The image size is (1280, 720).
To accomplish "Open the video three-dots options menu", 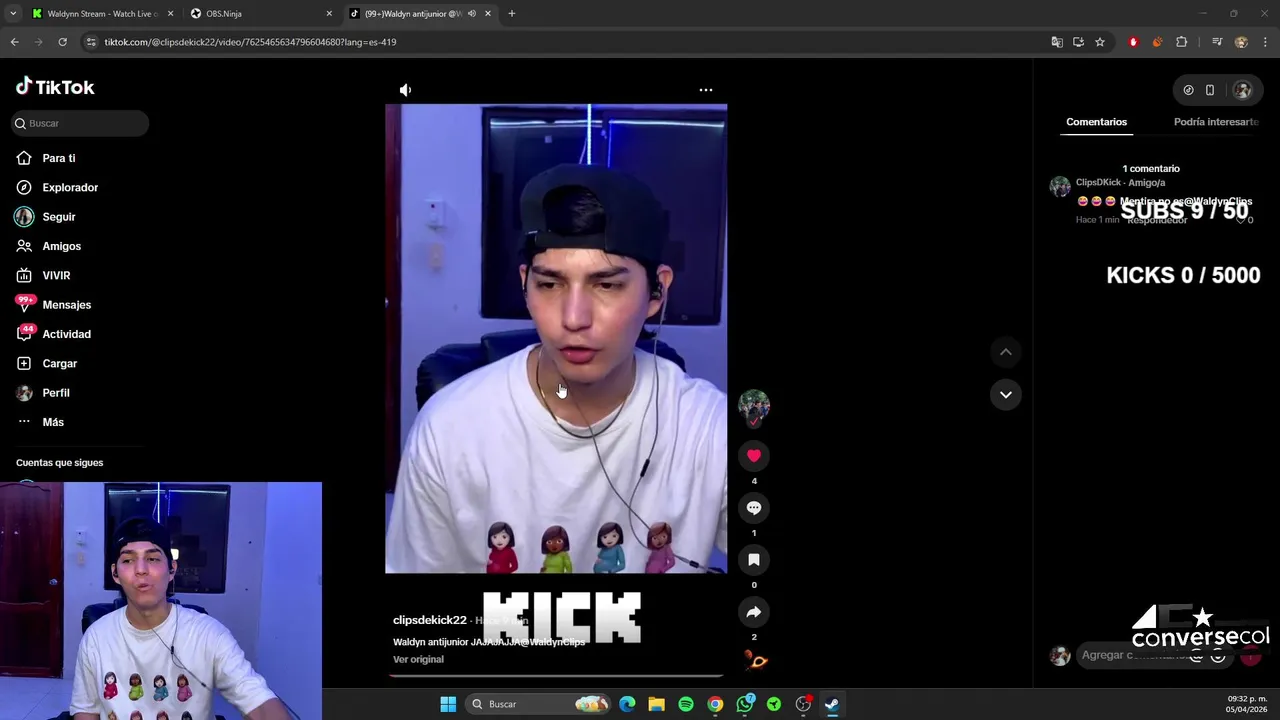I will coord(706,90).
